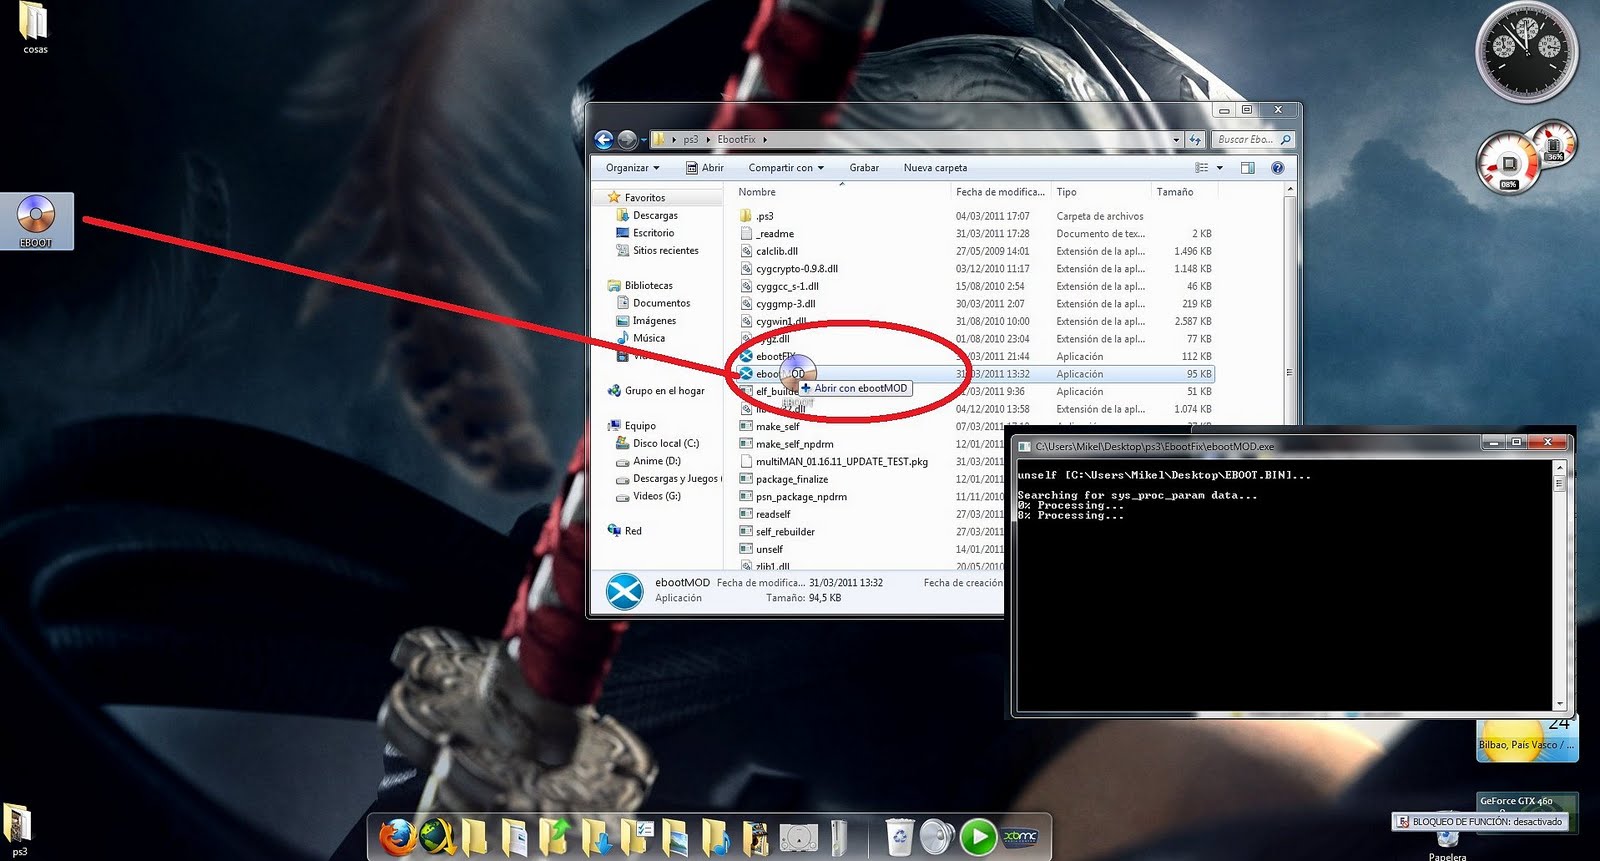The height and width of the screenshot is (861, 1600).
Task: Launch the Xbox 360 console icon in dock
Action: [x=838, y=837]
